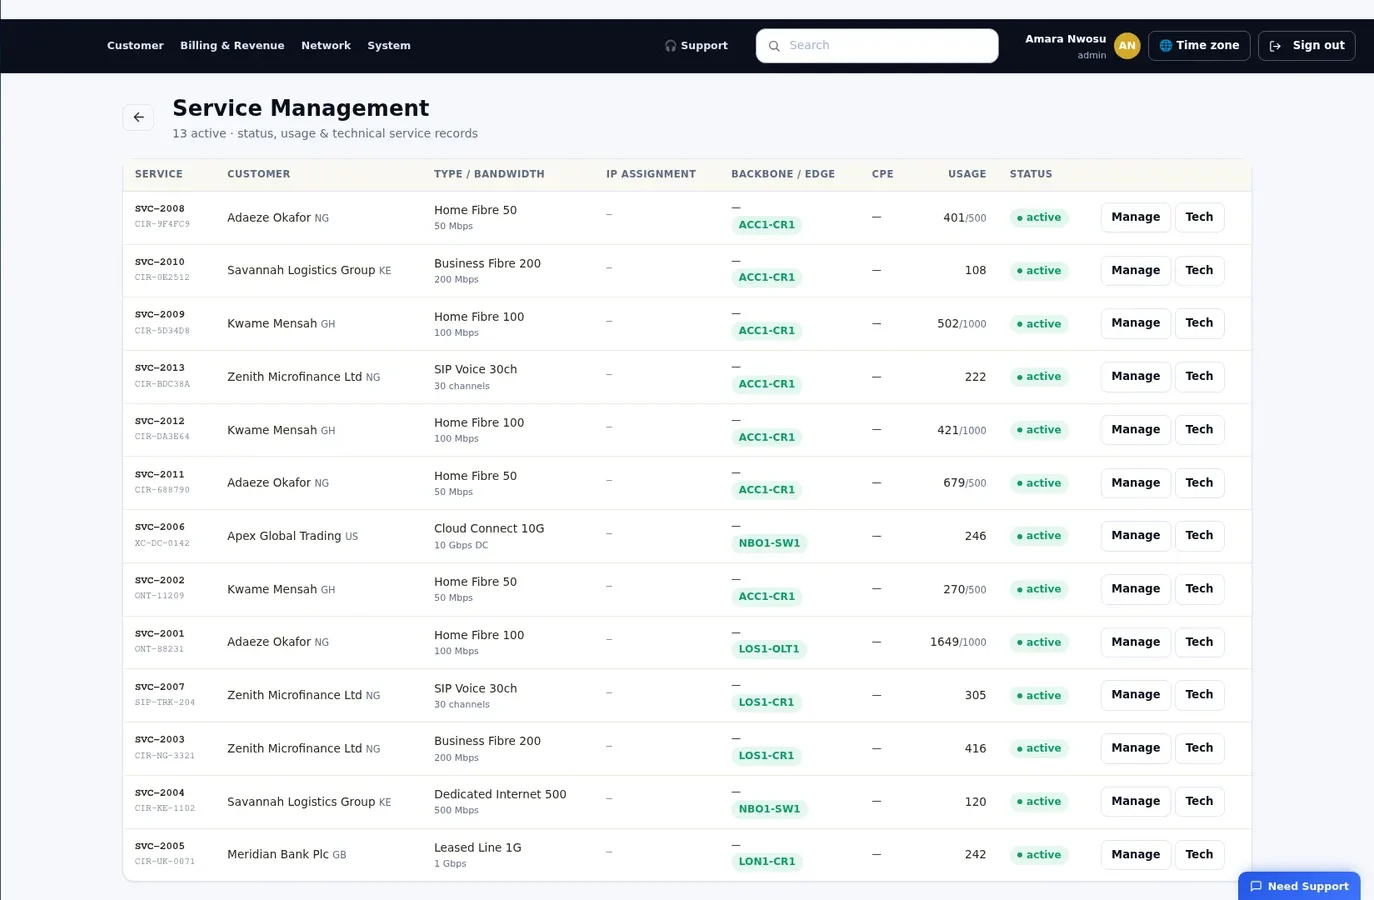The image size is (1374, 900).
Task: Click the headset Support icon
Action: coord(670,46)
